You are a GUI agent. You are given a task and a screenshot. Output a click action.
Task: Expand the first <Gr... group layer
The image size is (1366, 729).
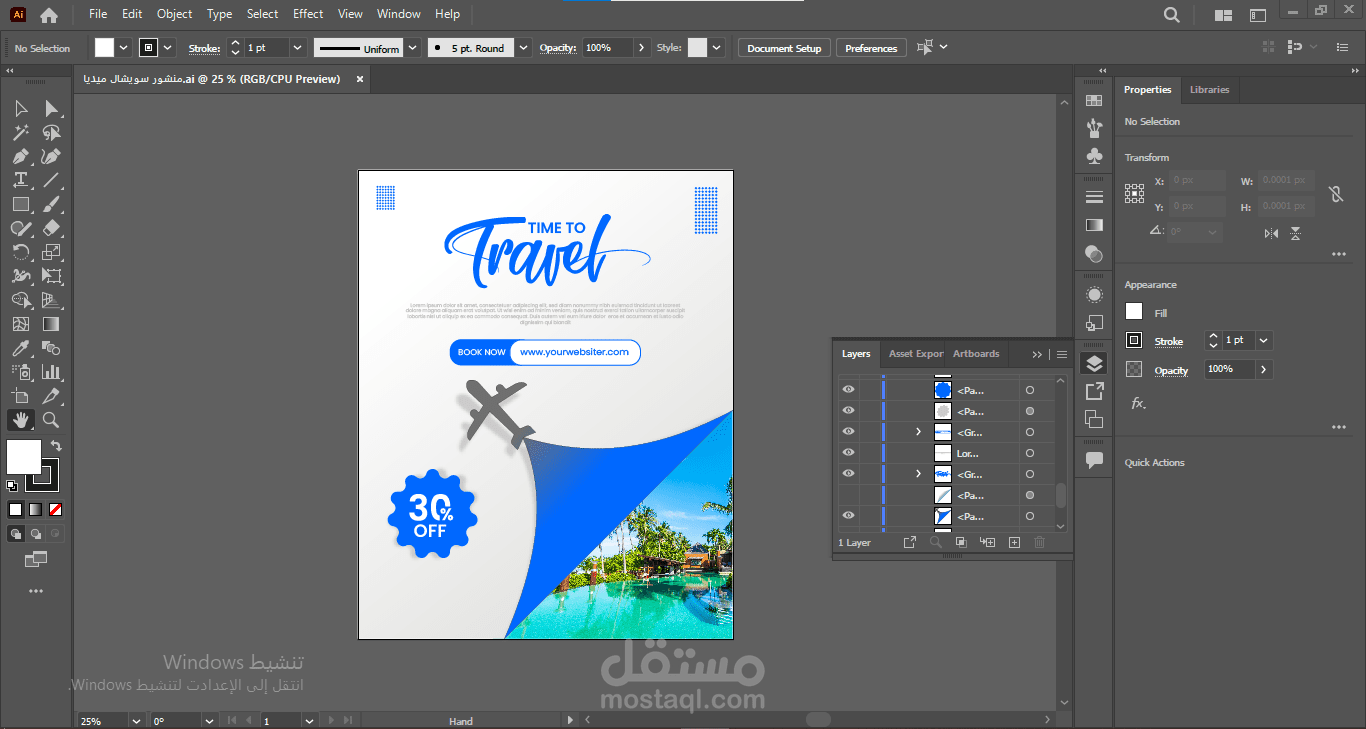click(918, 432)
